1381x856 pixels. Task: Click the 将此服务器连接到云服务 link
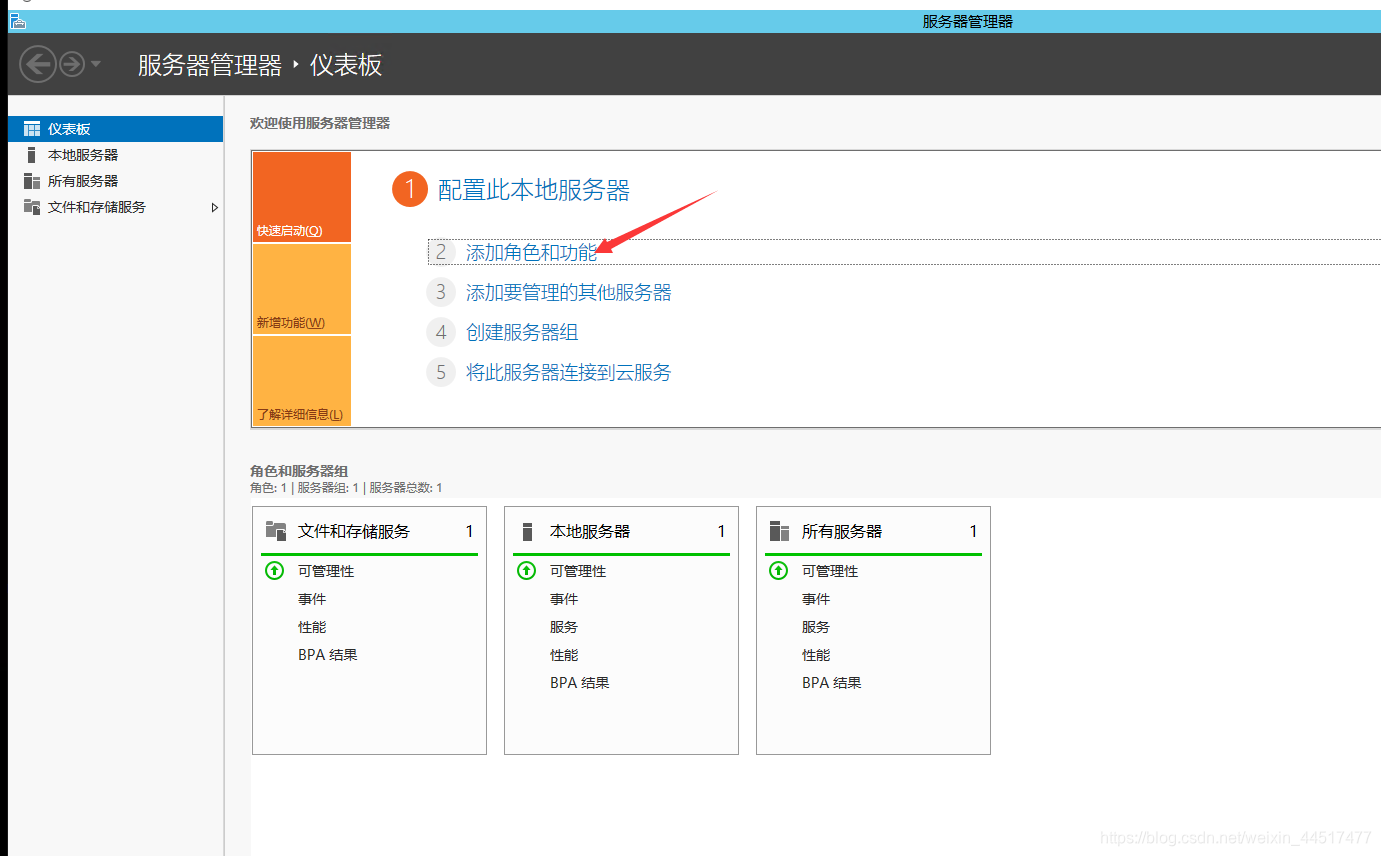568,372
